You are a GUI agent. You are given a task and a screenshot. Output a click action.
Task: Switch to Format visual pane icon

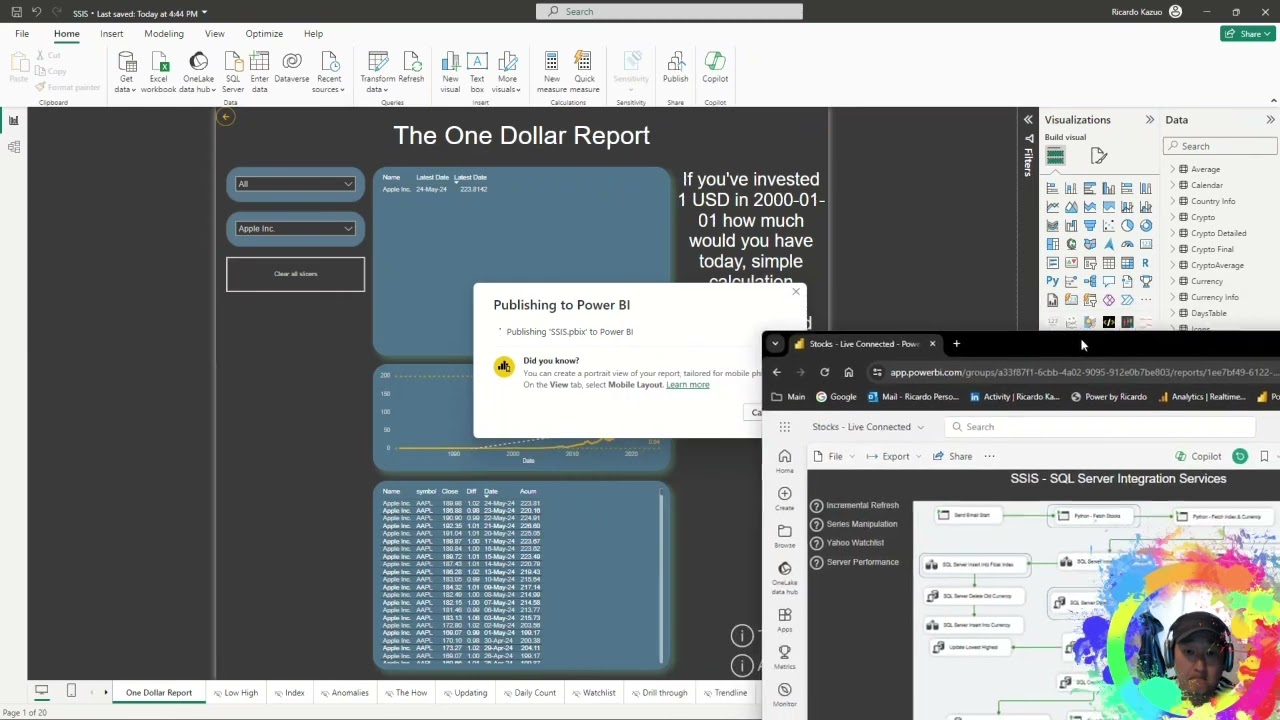click(x=1099, y=156)
